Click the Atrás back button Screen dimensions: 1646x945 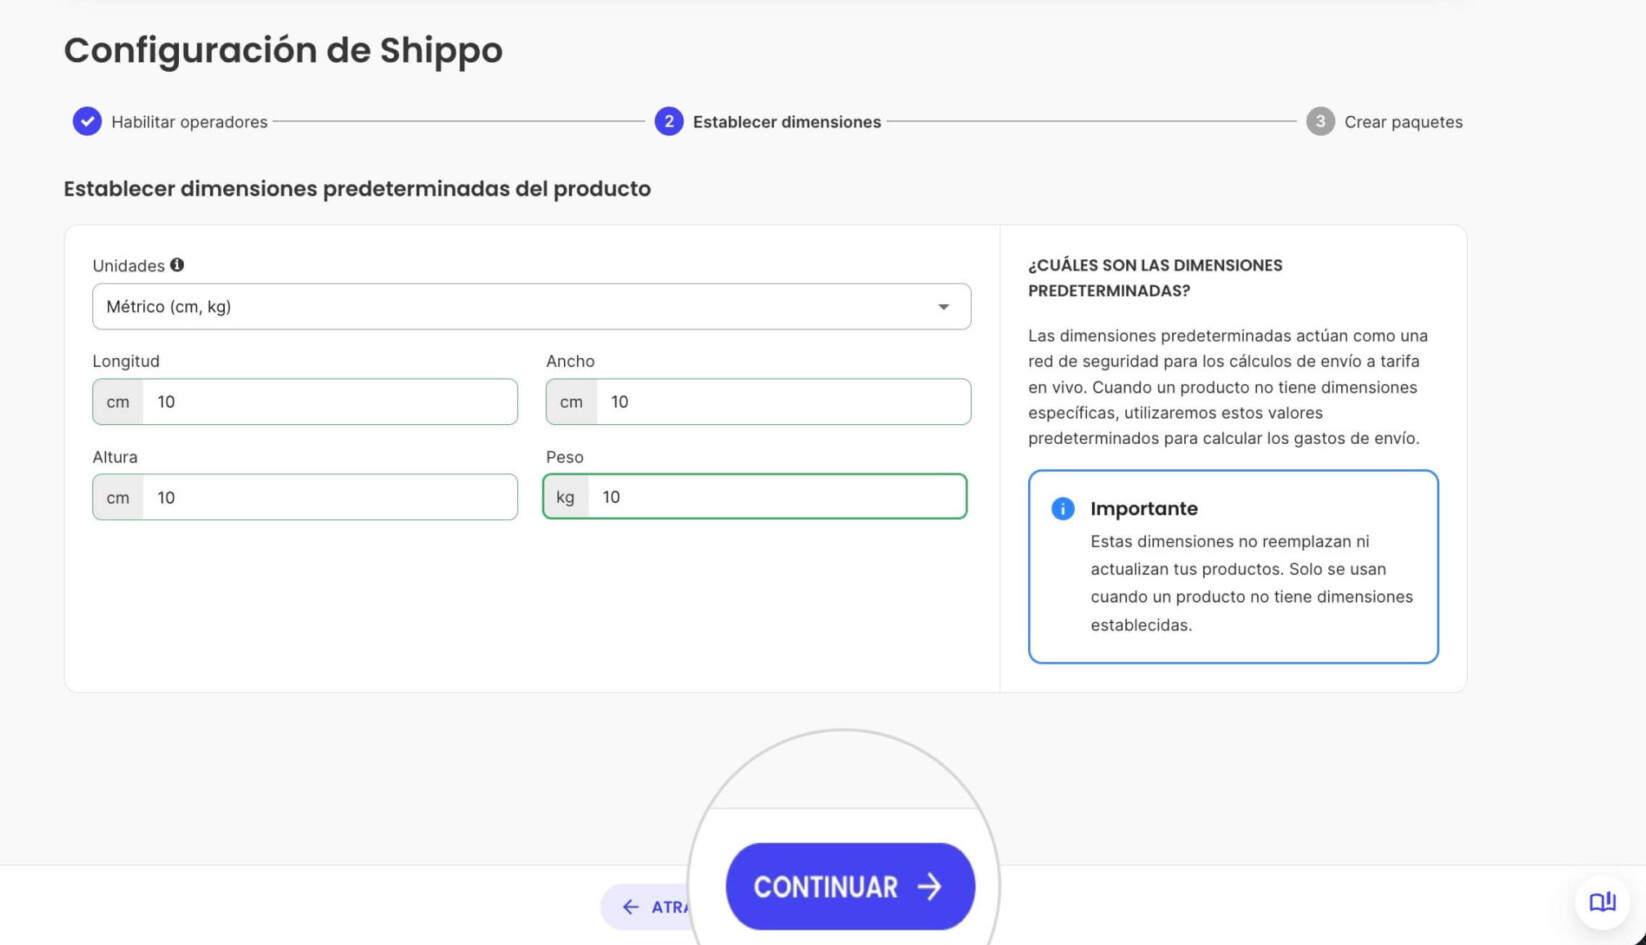646,907
